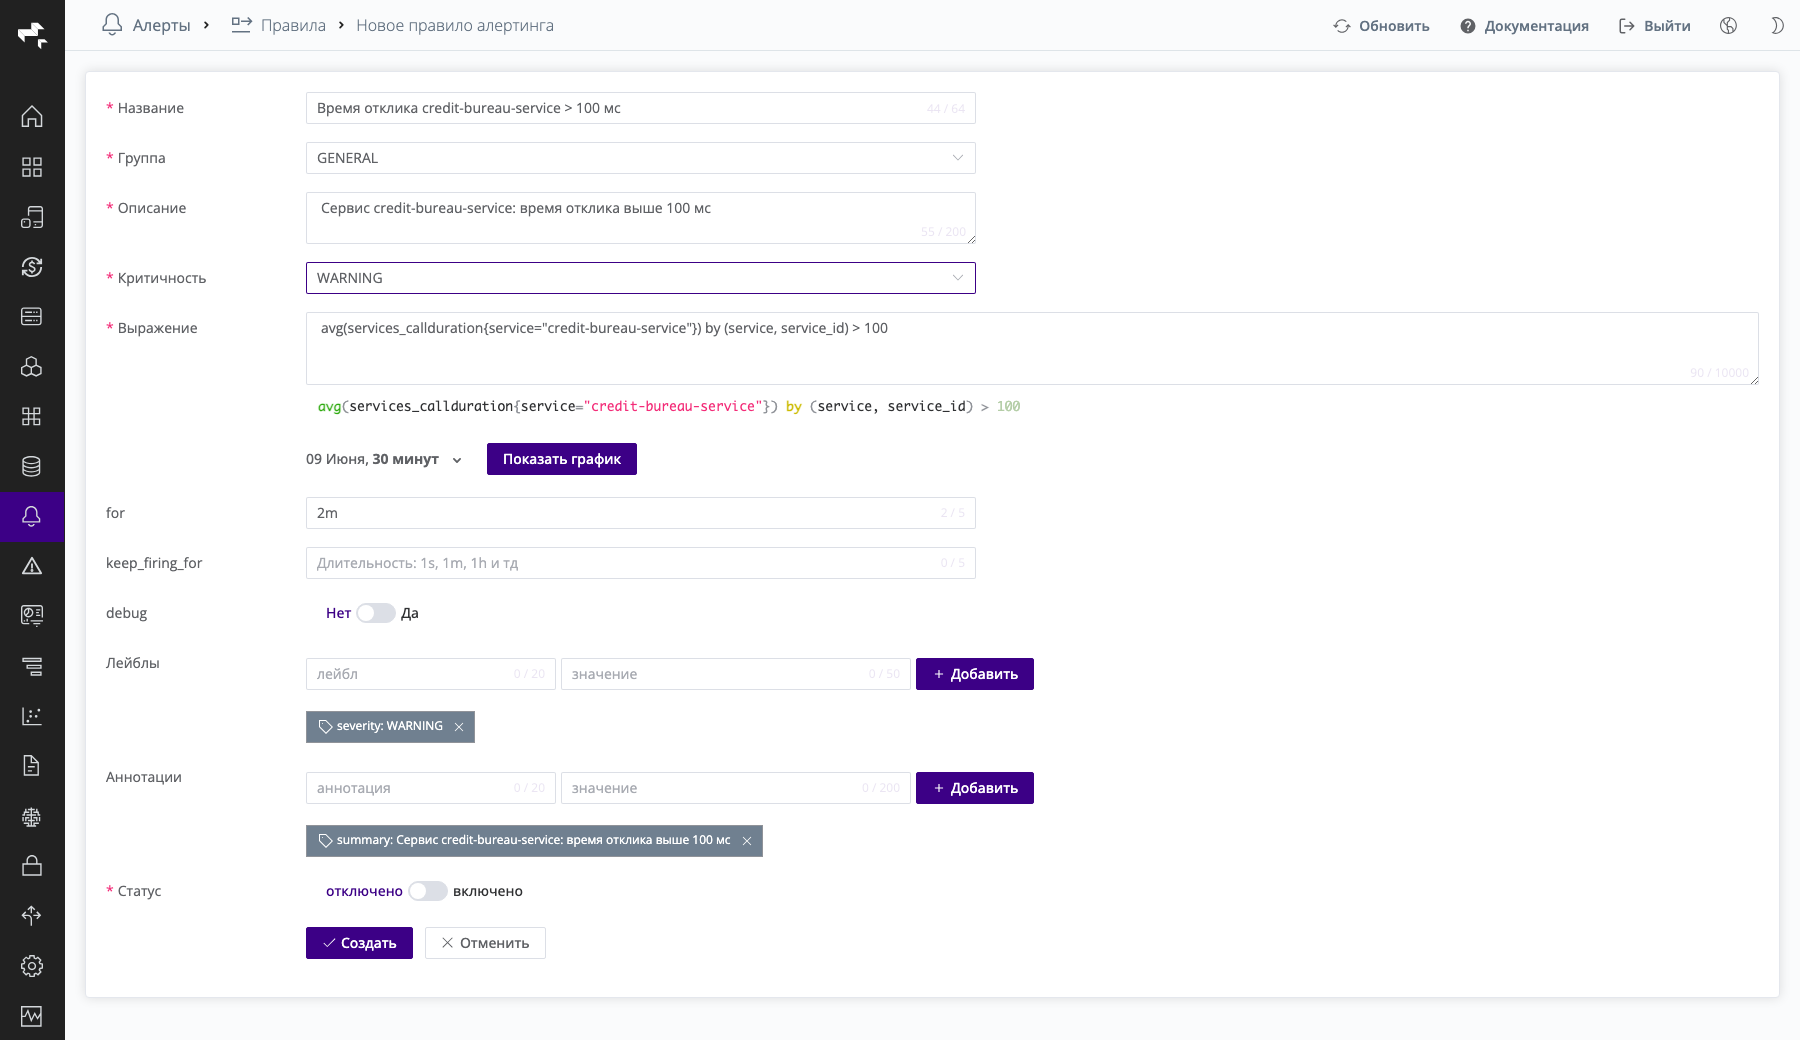Remove the severity: WARNING label tag

(459, 727)
